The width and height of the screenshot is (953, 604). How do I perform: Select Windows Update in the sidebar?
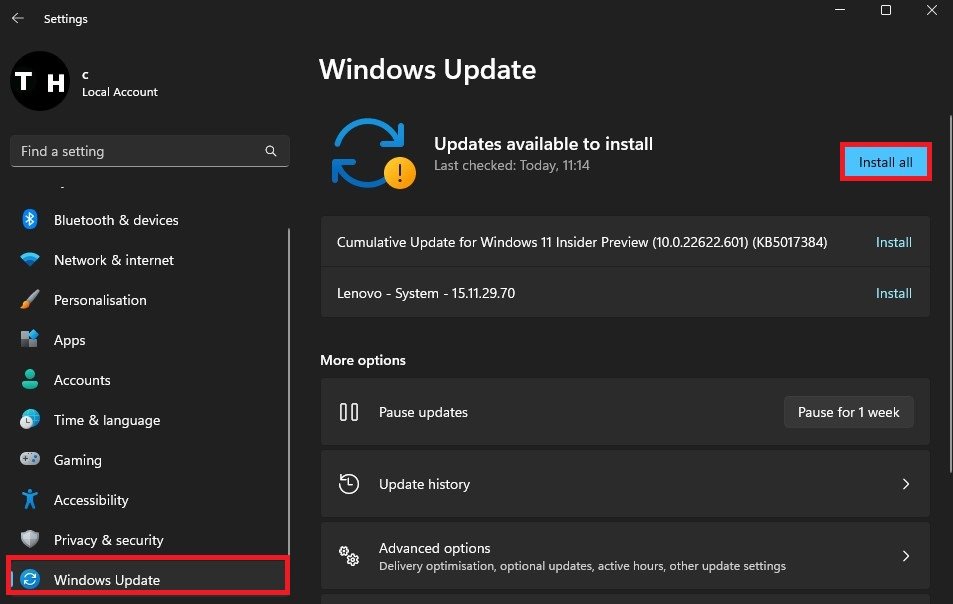tap(107, 580)
